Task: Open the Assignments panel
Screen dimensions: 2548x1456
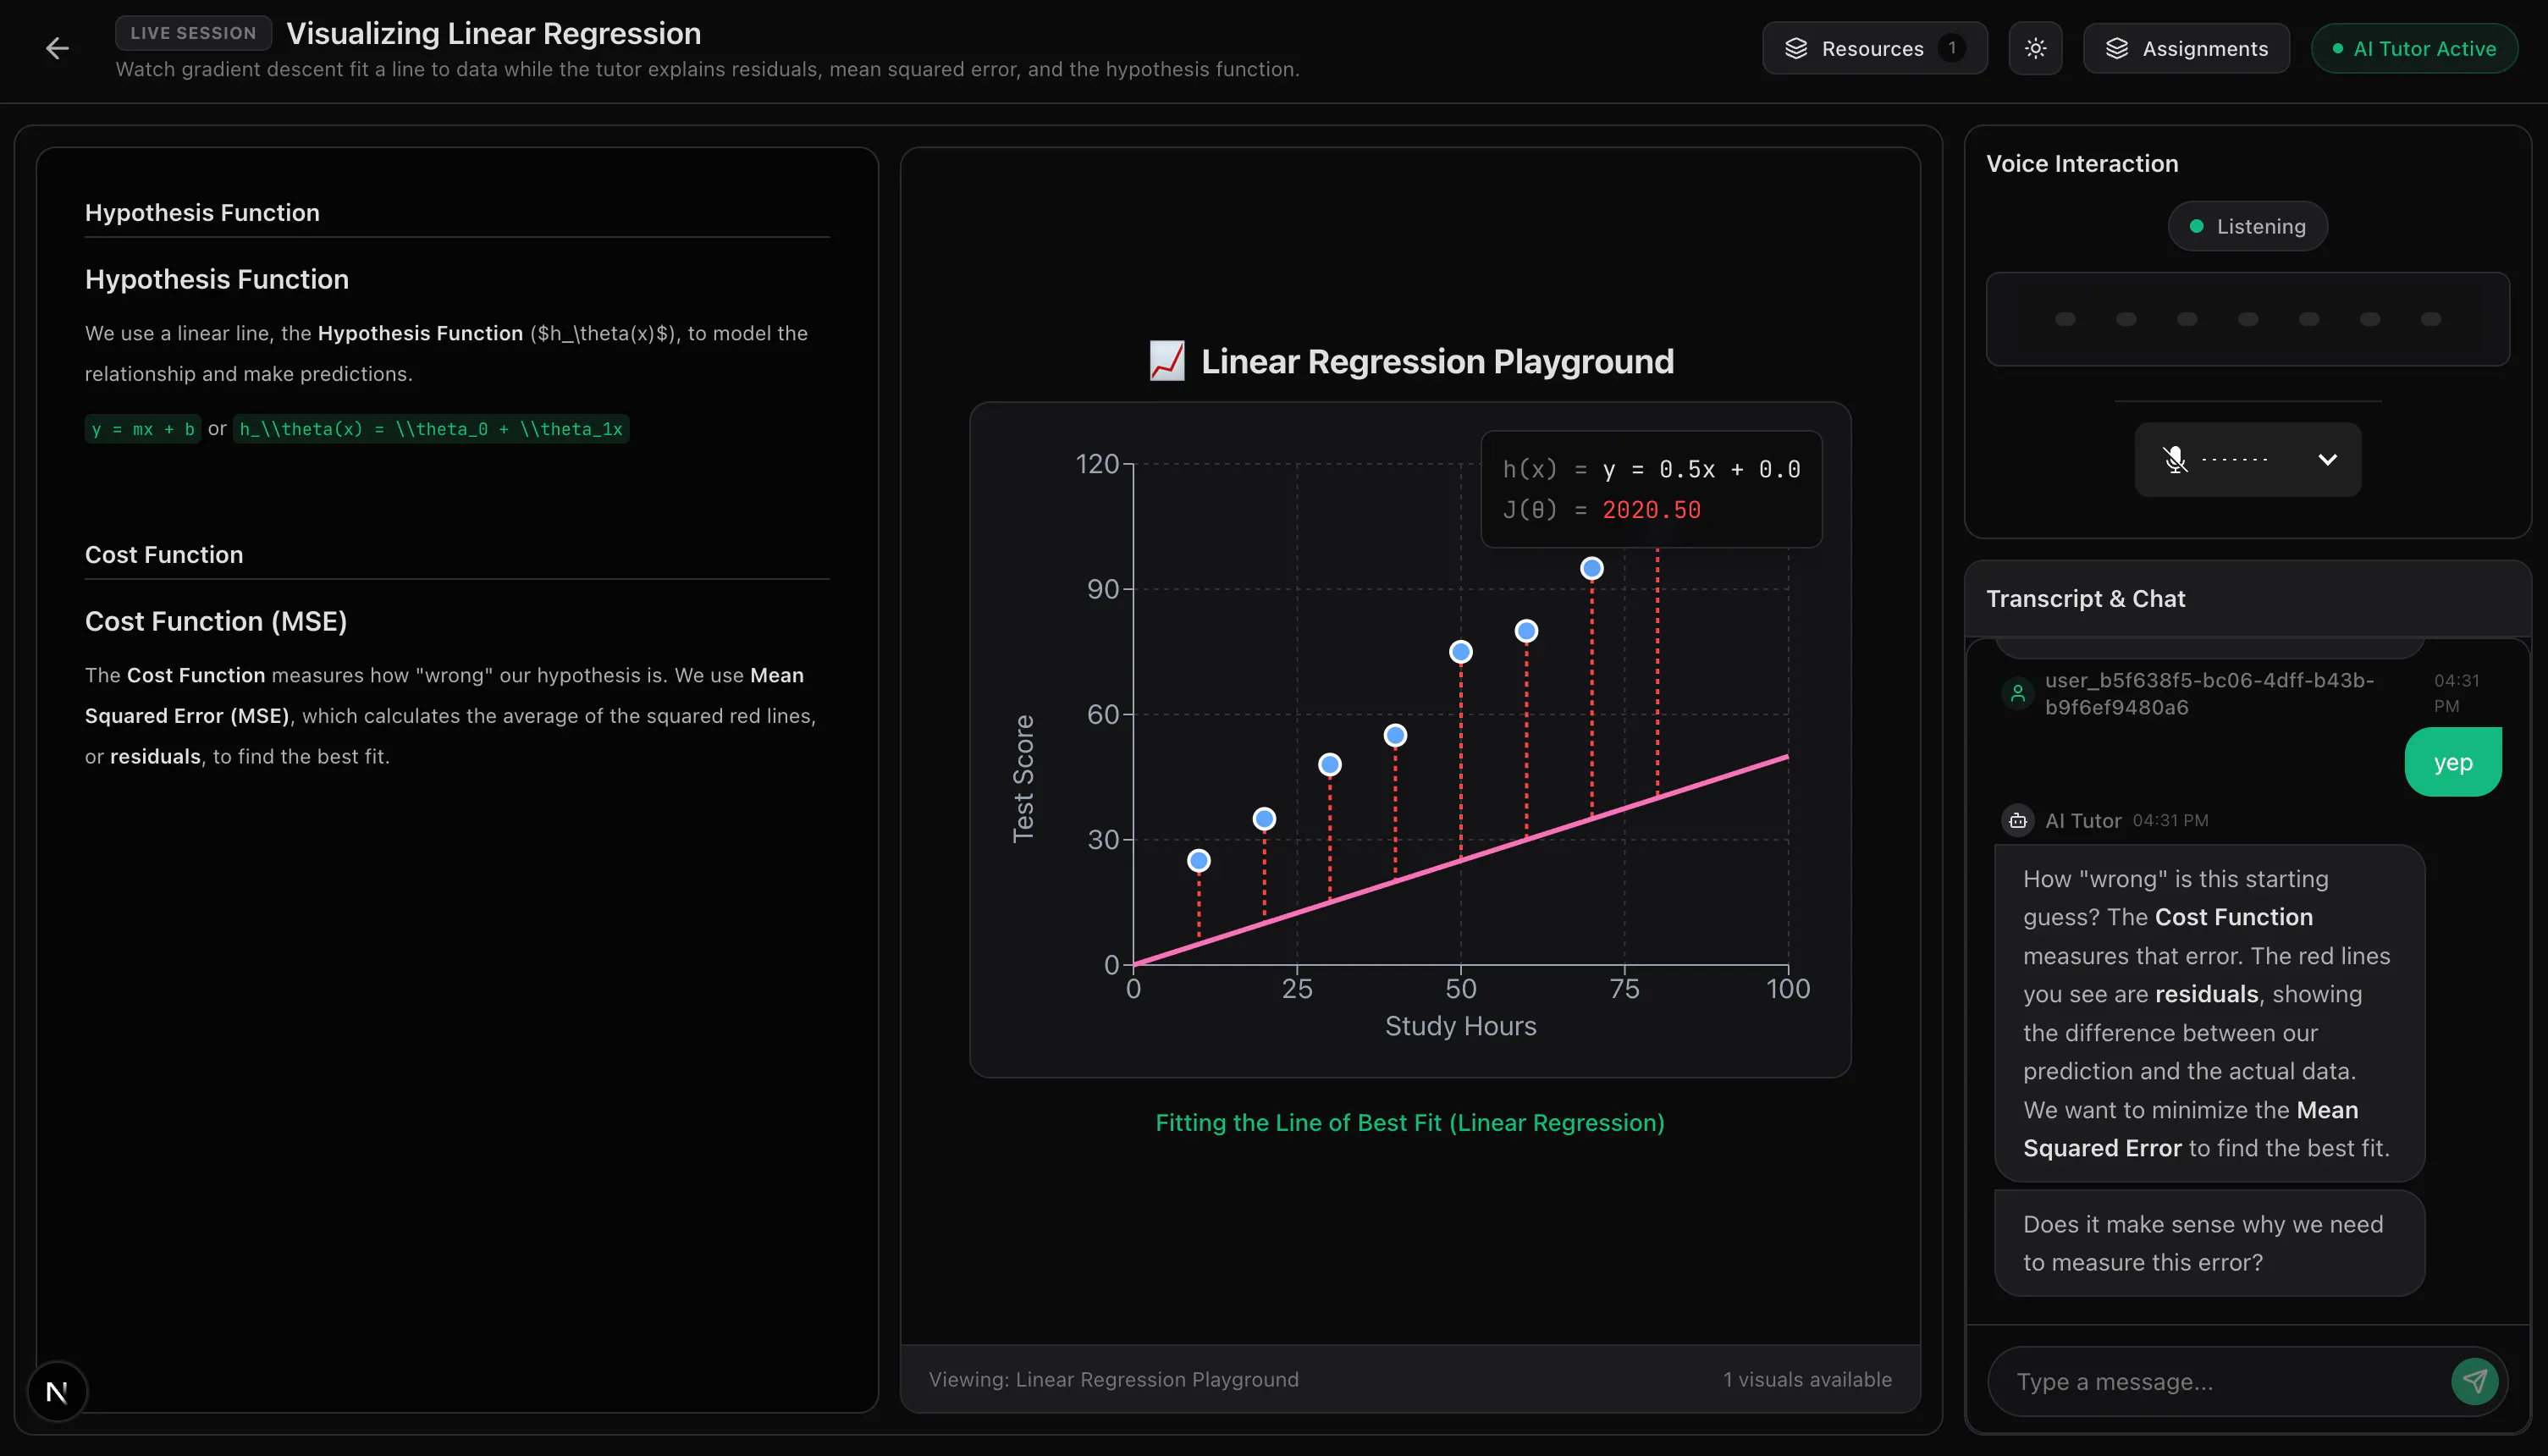Action: click(2186, 48)
